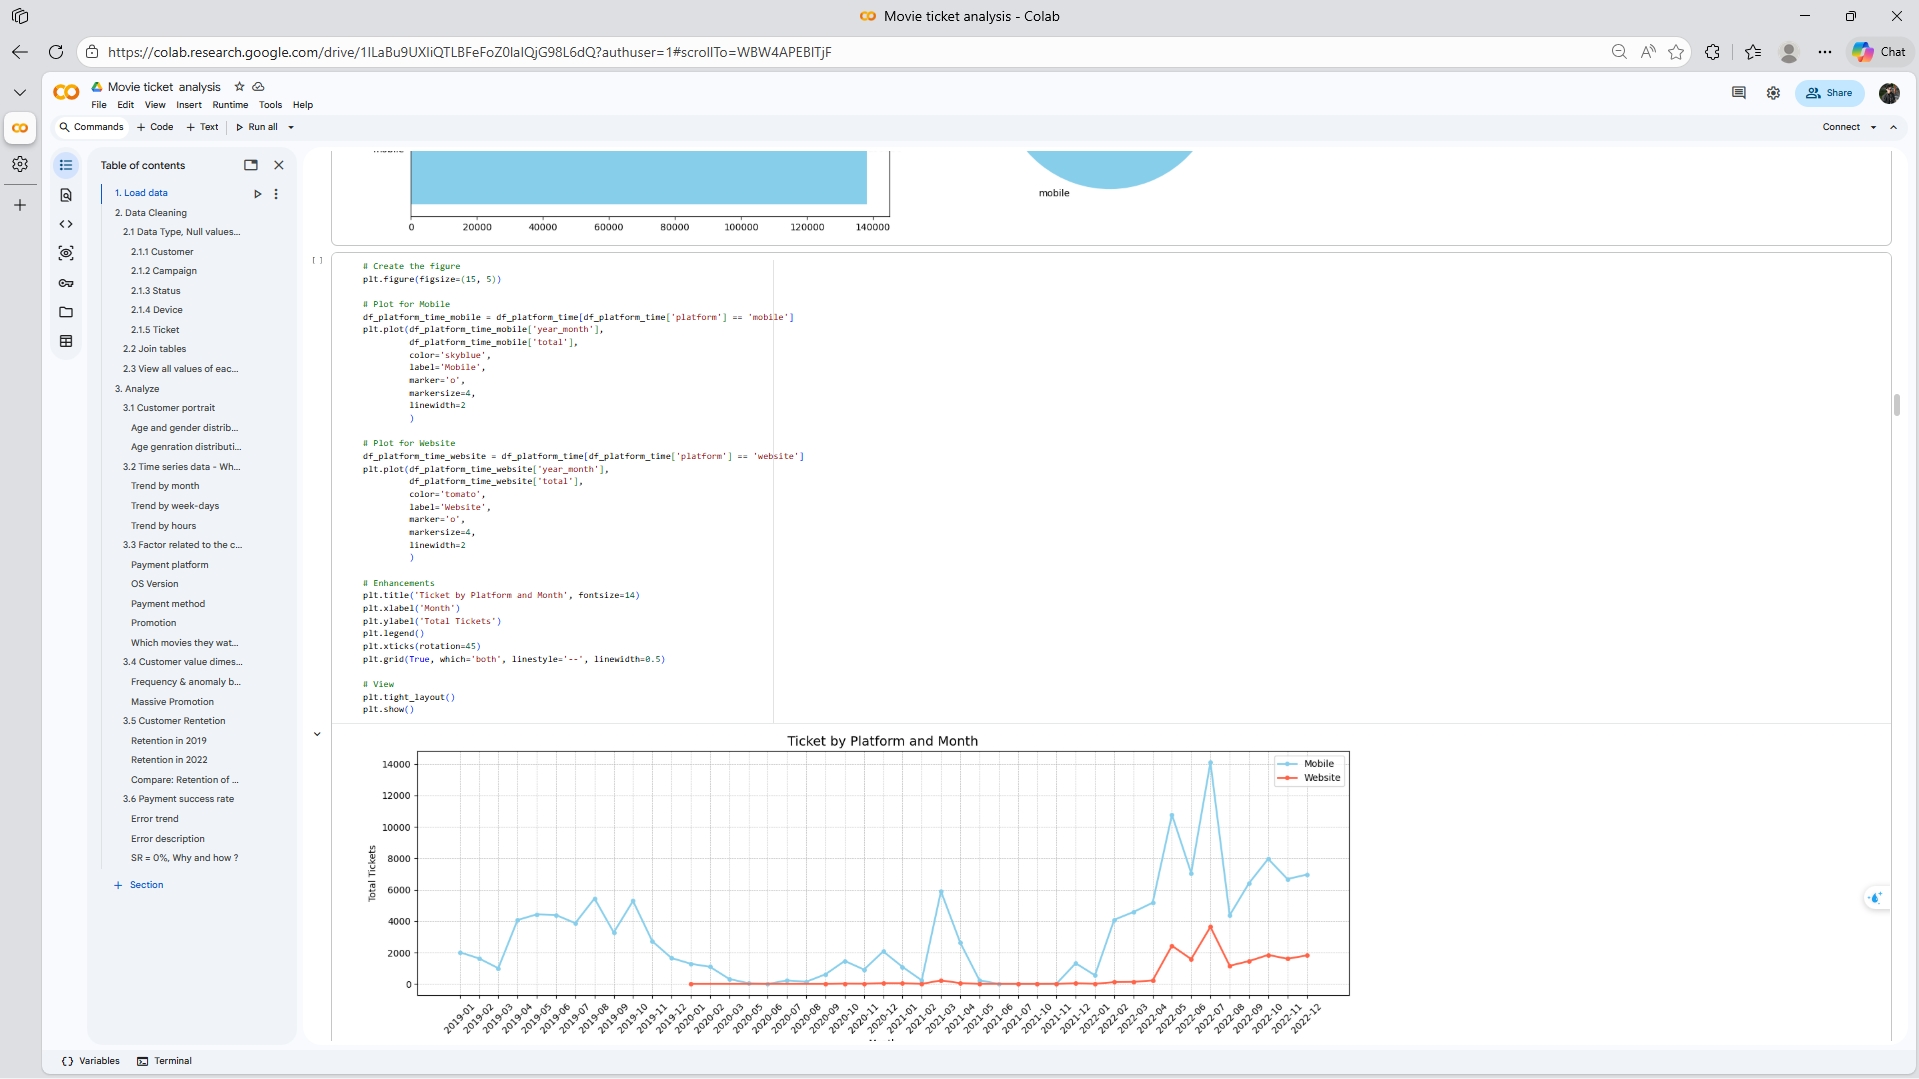Click the Share button
The width and height of the screenshot is (1919, 1079).
click(1829, 93)
